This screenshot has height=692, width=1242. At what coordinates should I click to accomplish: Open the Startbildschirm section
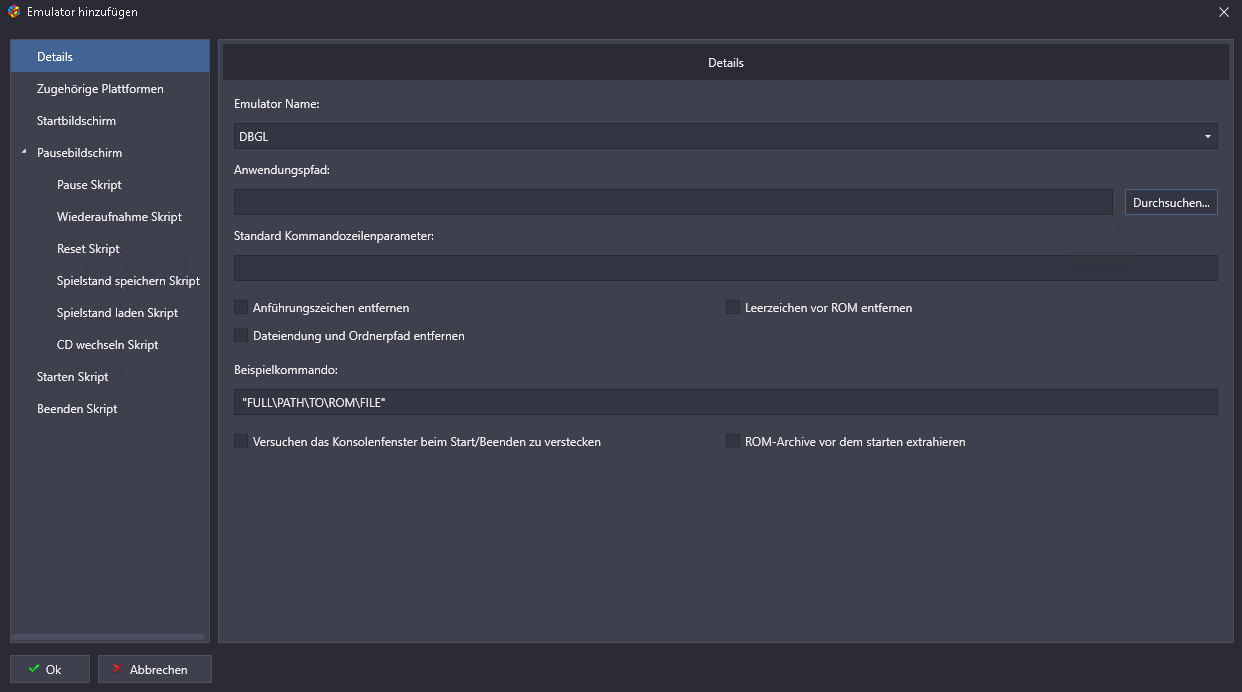click(76, 121)
